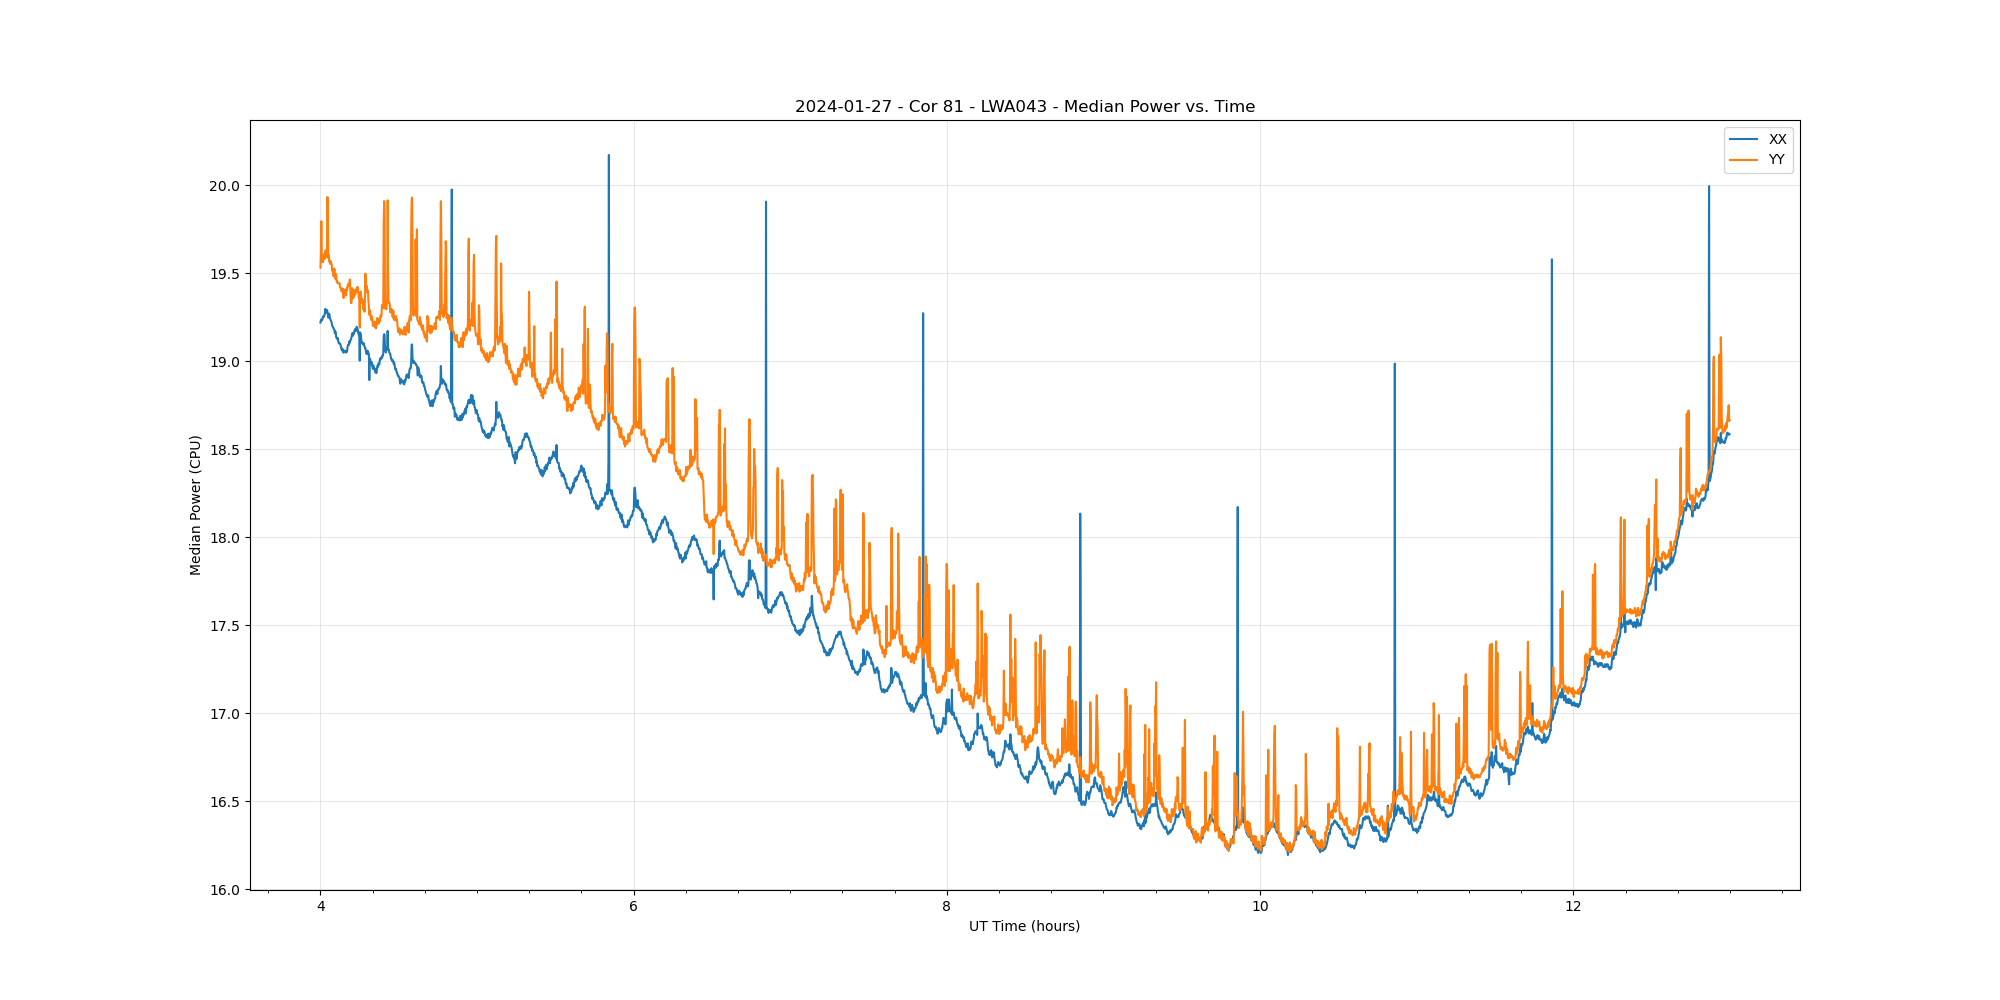Click y-axis tick label 16.0
2000x1000 pixels.
225,890
